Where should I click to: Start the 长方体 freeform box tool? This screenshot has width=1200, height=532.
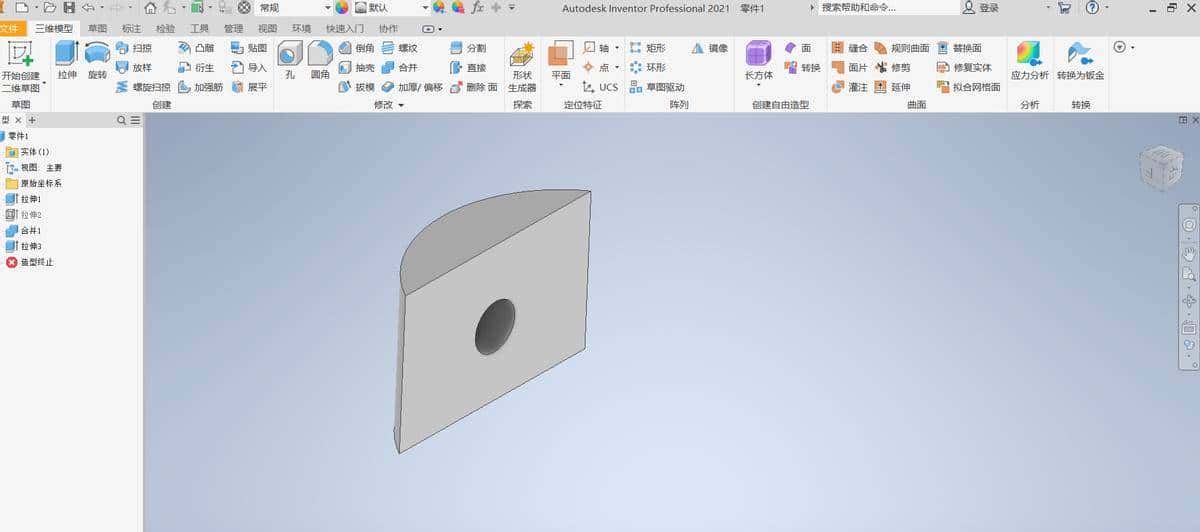click(x=758, y=59)
